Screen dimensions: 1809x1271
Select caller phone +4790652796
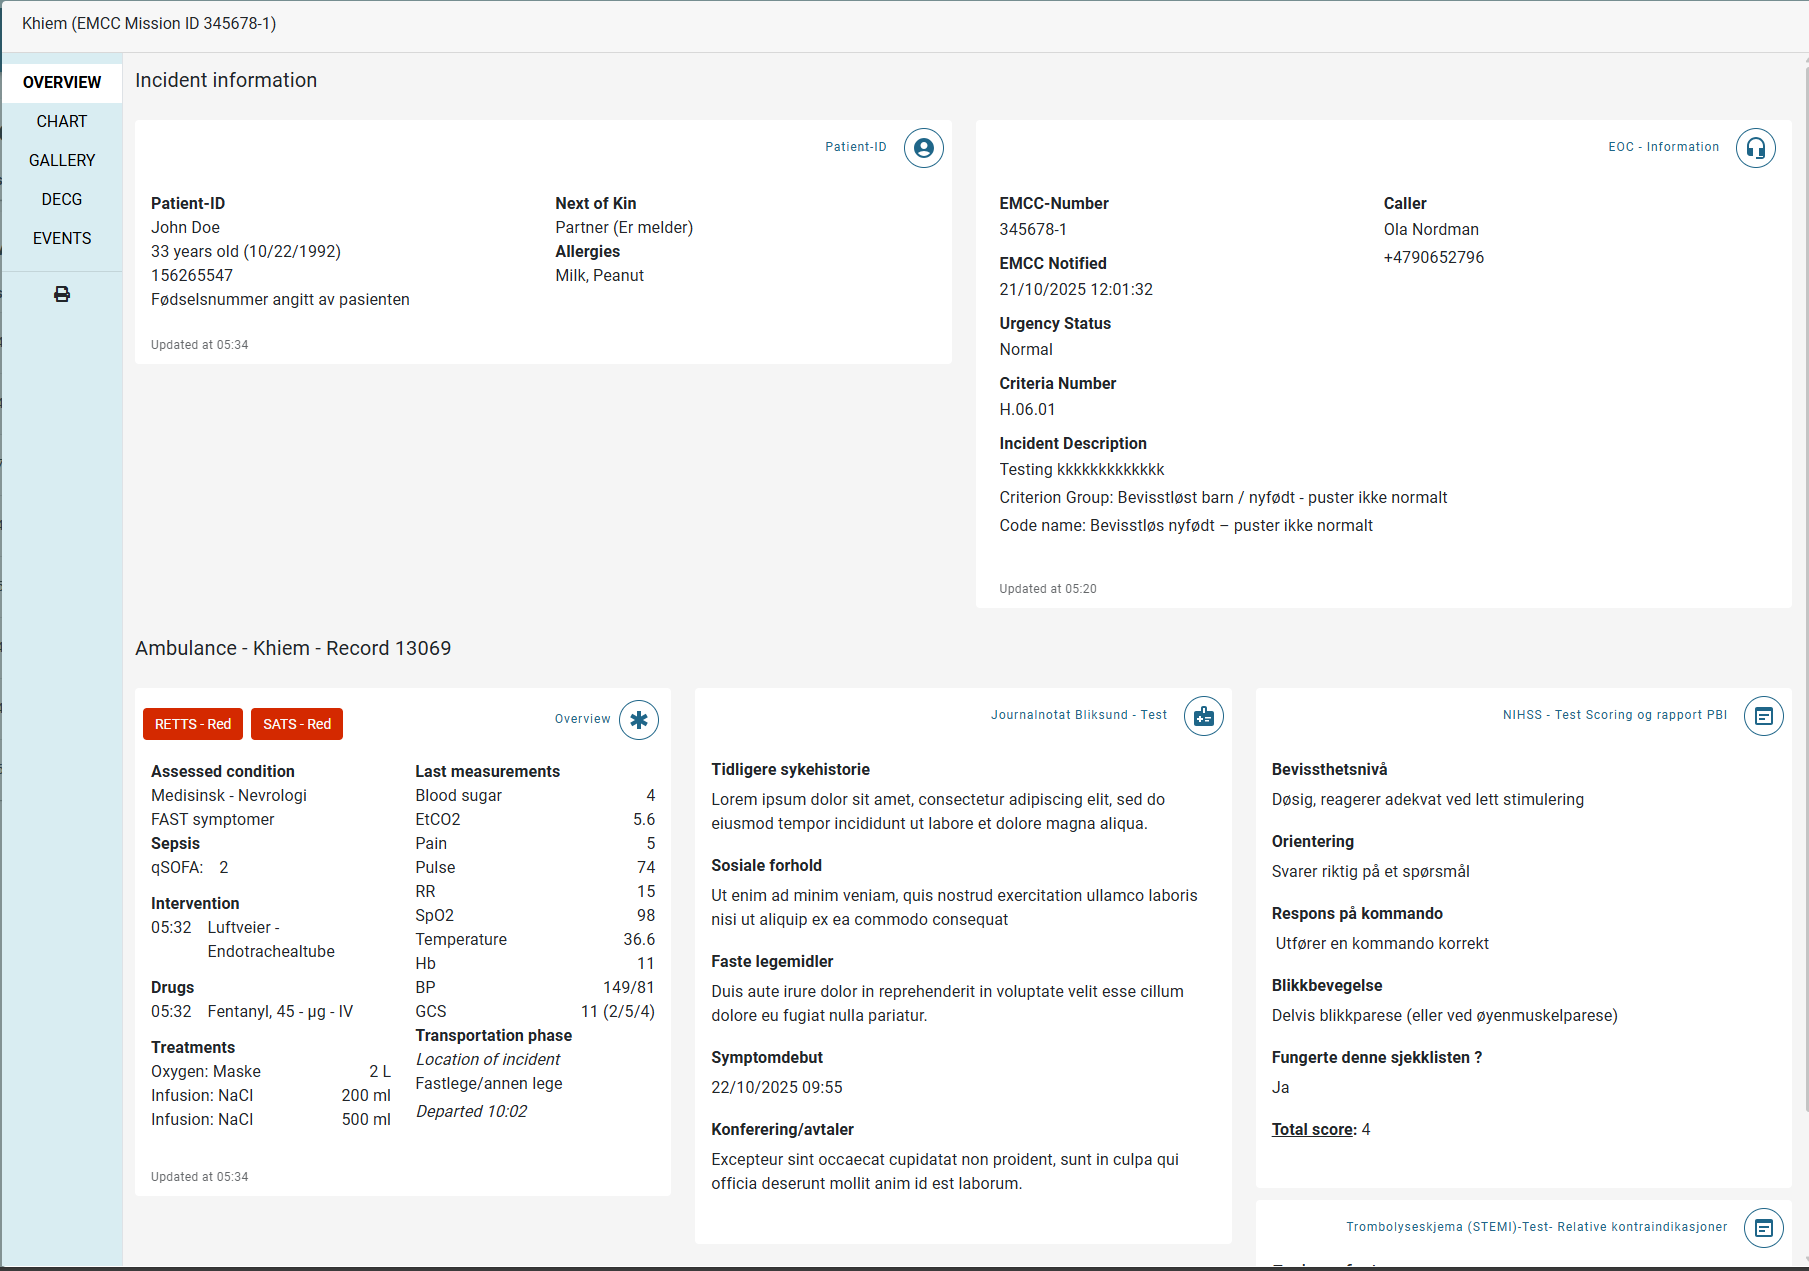[1434, 257]
